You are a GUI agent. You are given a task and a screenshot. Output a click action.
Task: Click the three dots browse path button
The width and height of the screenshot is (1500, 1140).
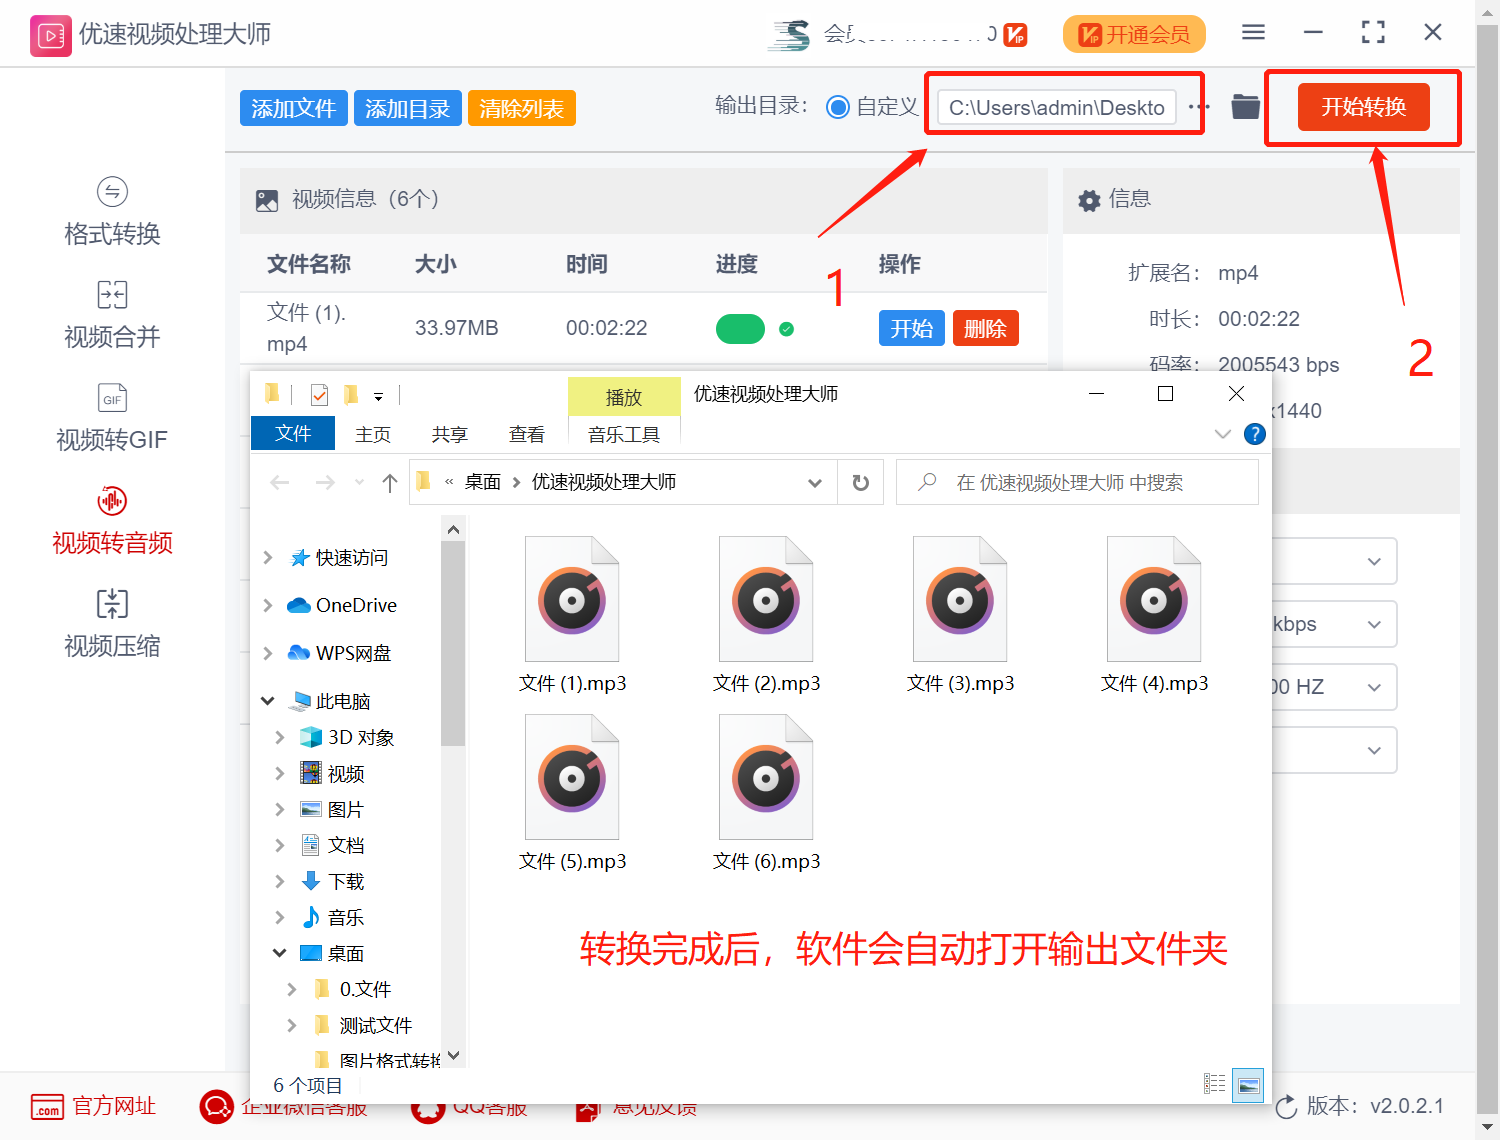(1198, 107)
